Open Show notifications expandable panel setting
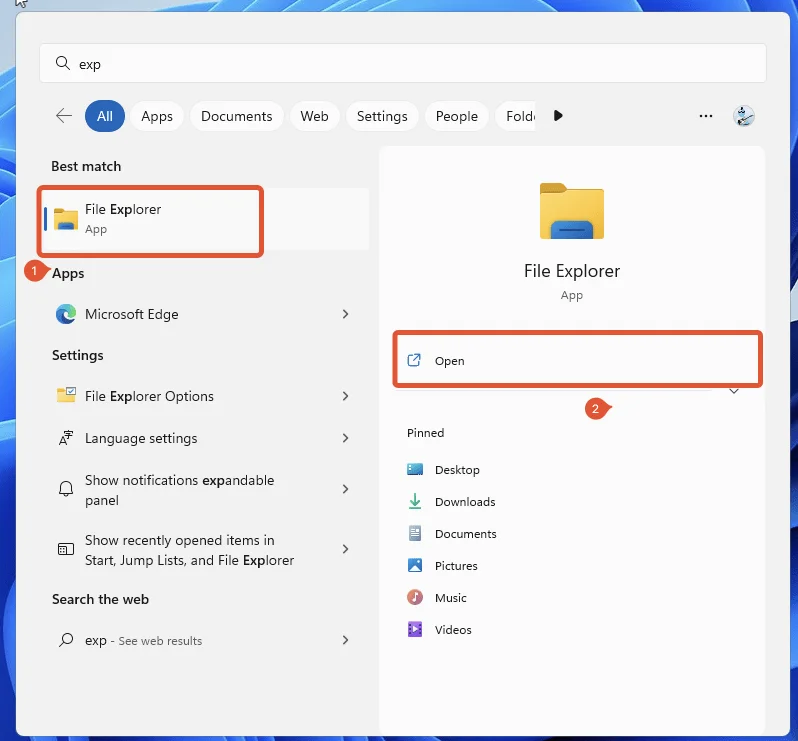The width and height of the screenshot is (798, 741). 204,490
